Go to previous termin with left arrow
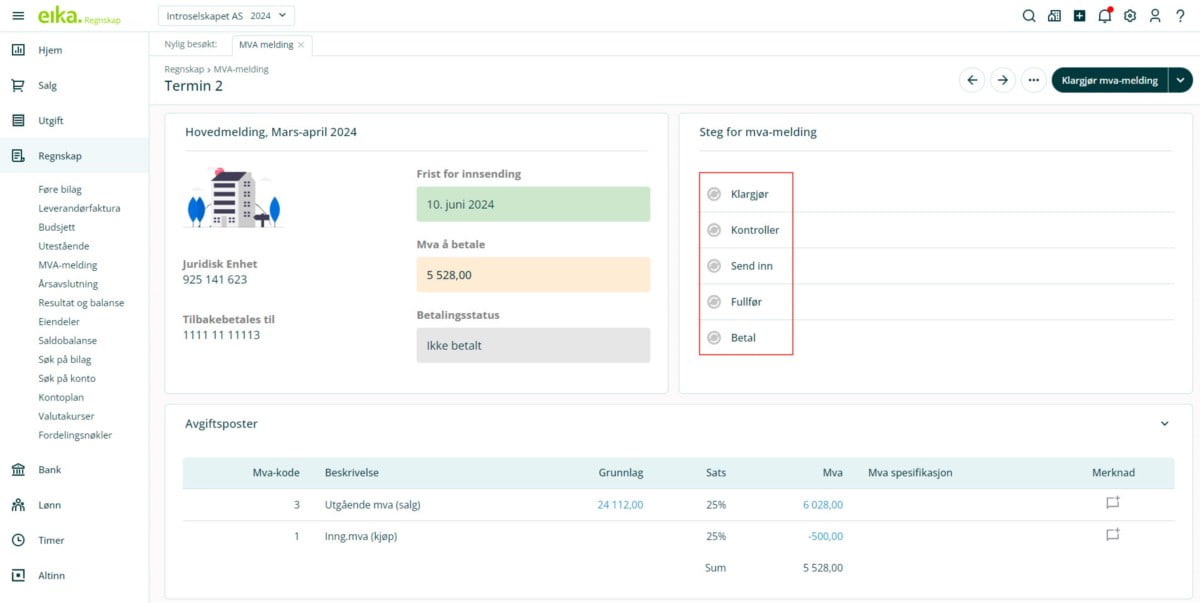Viewport: 1200px width, 603px height. click(972, 81)
